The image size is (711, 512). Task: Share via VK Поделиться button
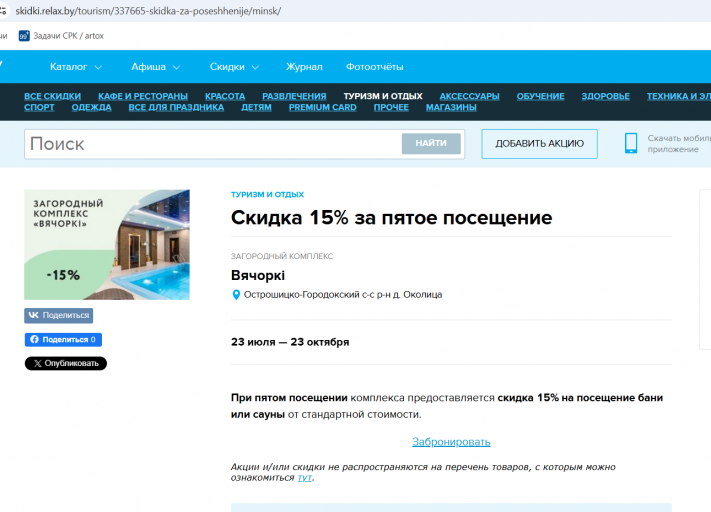[x=58, y=315]
